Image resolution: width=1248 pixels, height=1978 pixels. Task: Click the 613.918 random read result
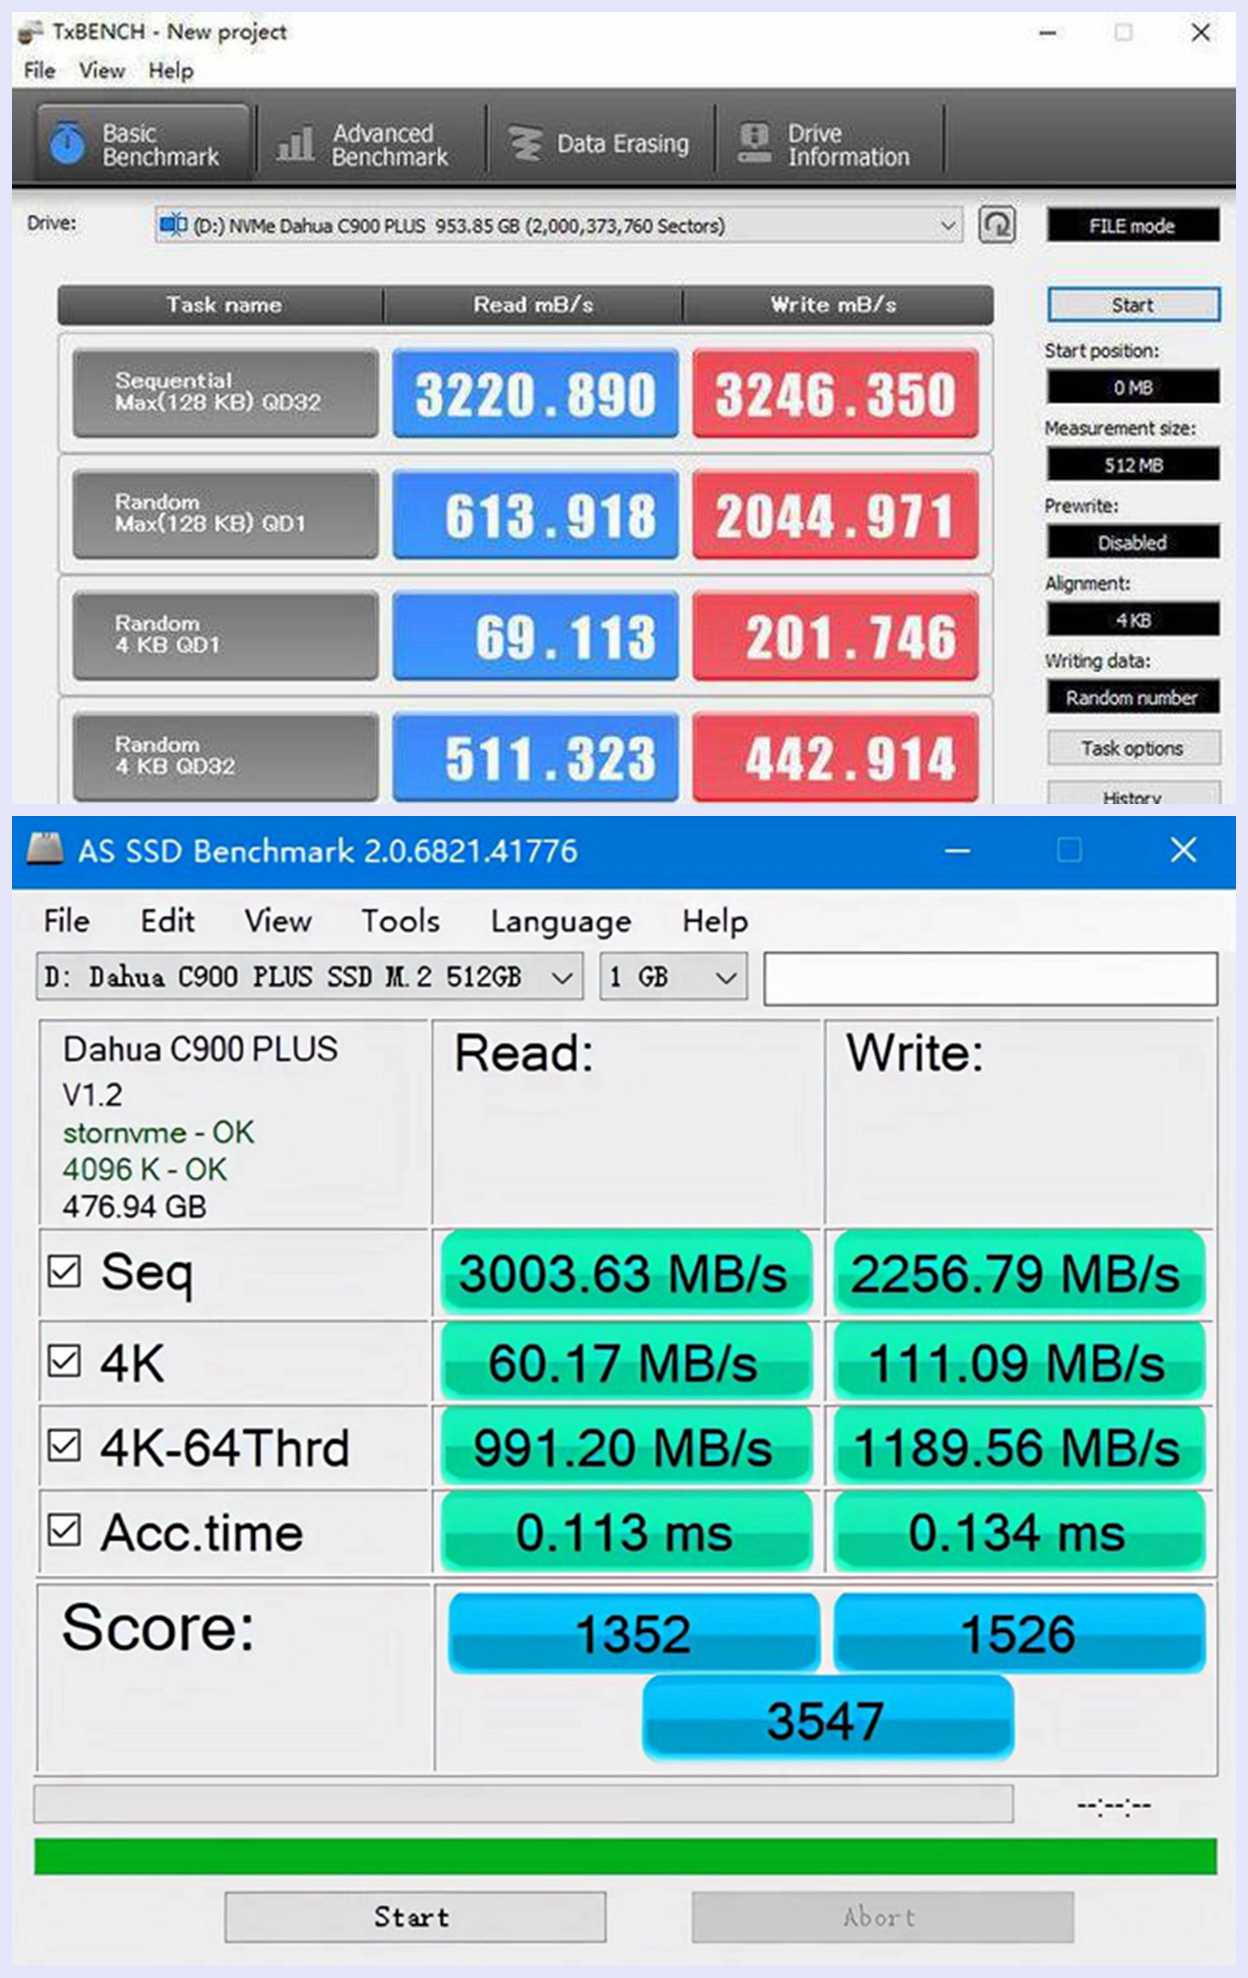coord(535,513)
